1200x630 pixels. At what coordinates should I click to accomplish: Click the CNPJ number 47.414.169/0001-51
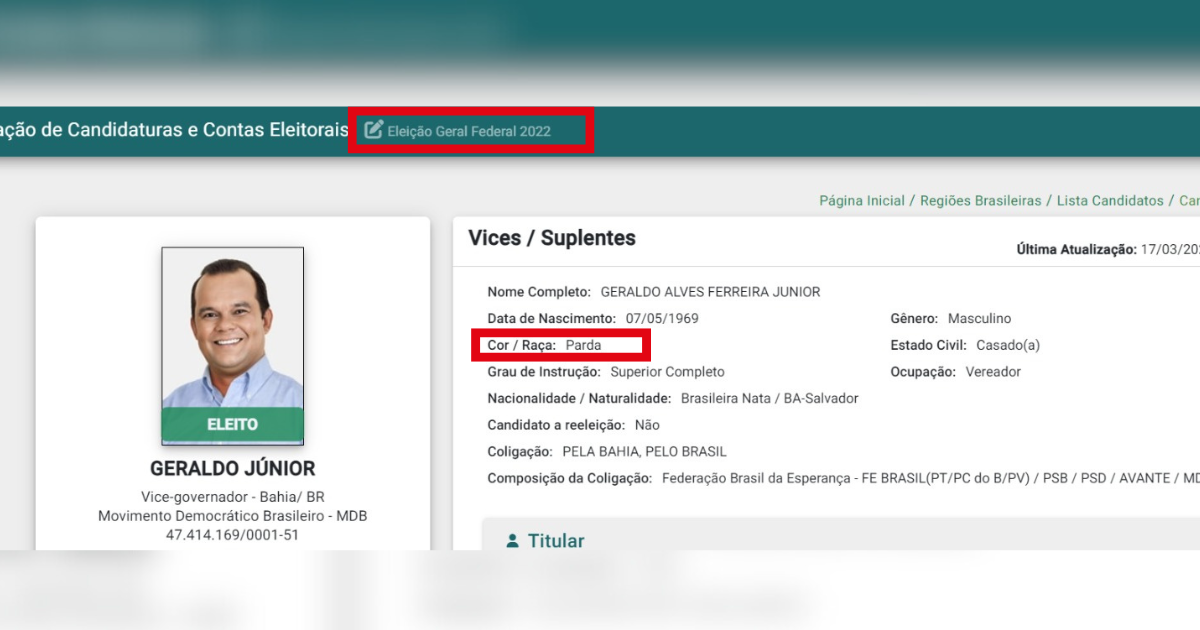click(233, 535)
